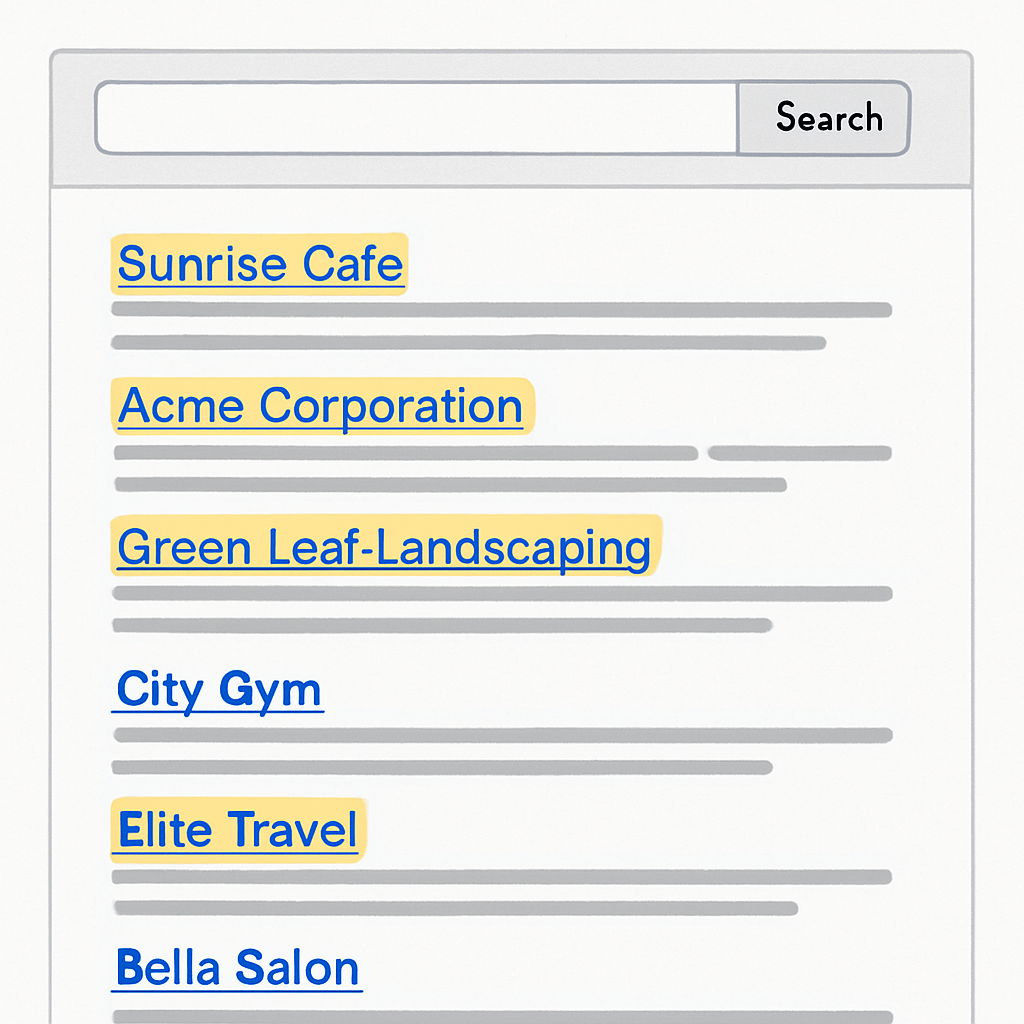
Task: Select the highlighted Acme Corporation text
Action: [x=319, y=405]
